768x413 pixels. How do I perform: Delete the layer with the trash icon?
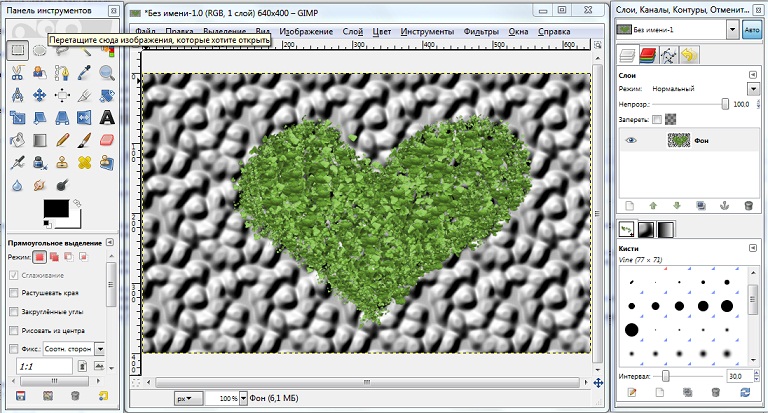click(x=748, y=205)
